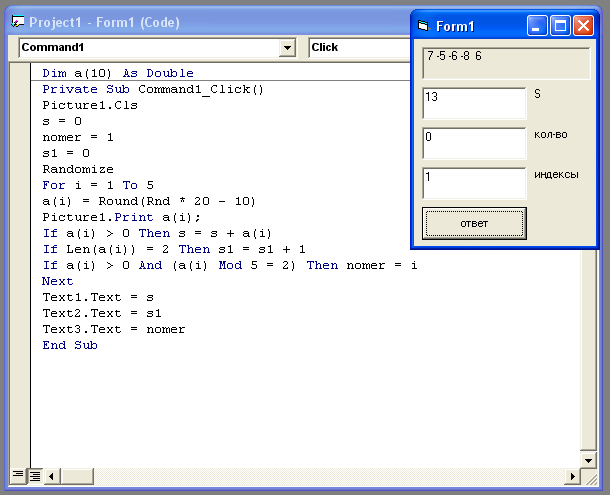Click the horizontal scrollbar thumb
610x495 pixels.
pos(77,476)
